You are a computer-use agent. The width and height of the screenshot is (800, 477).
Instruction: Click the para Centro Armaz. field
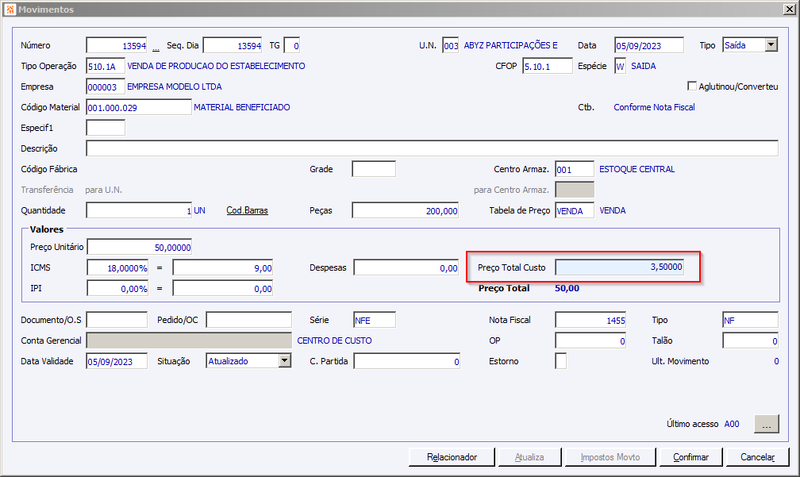(x=574, y=190)
